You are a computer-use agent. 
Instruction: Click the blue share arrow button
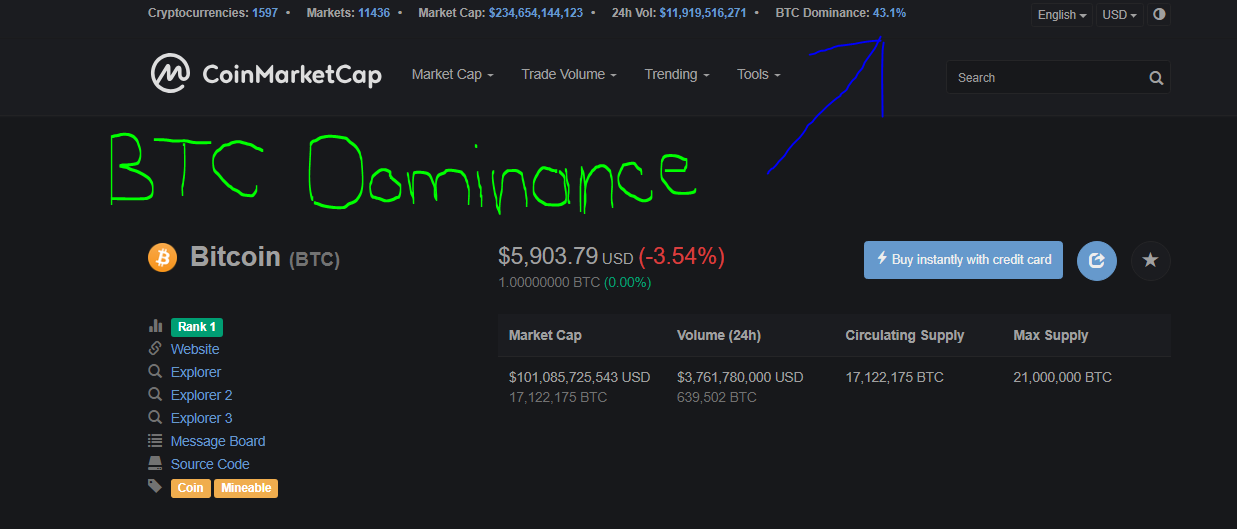pyautogui.click(x=1097, y=260)
